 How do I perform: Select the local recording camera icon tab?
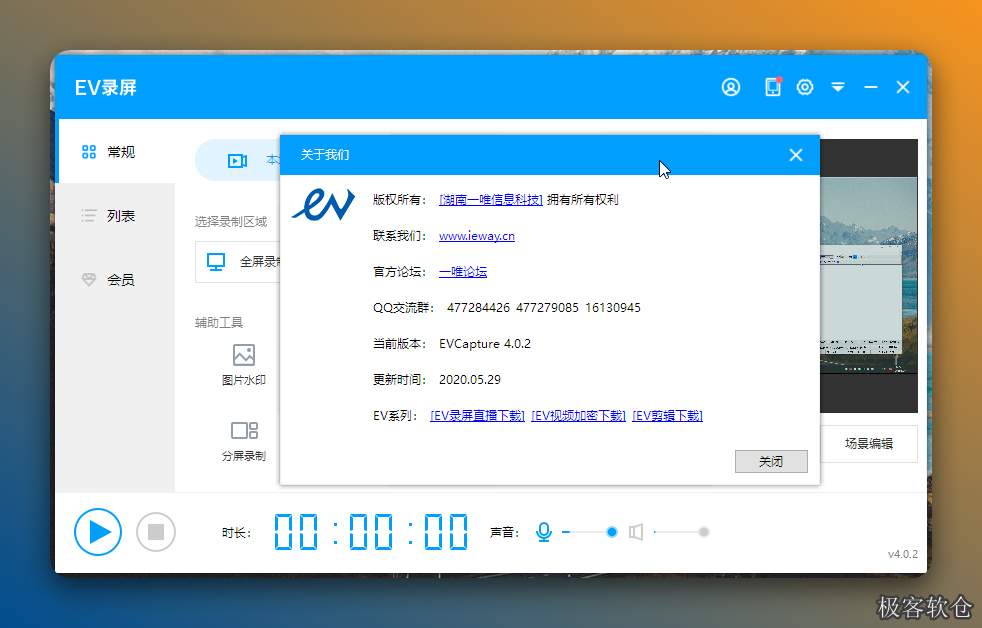[237, 161]
